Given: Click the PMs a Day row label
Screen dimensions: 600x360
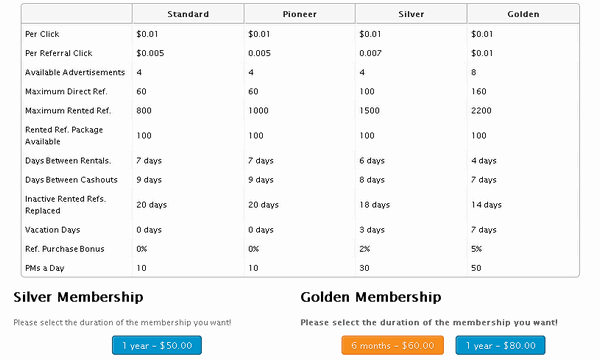Looking at the screenshot, I should point(44,268).
